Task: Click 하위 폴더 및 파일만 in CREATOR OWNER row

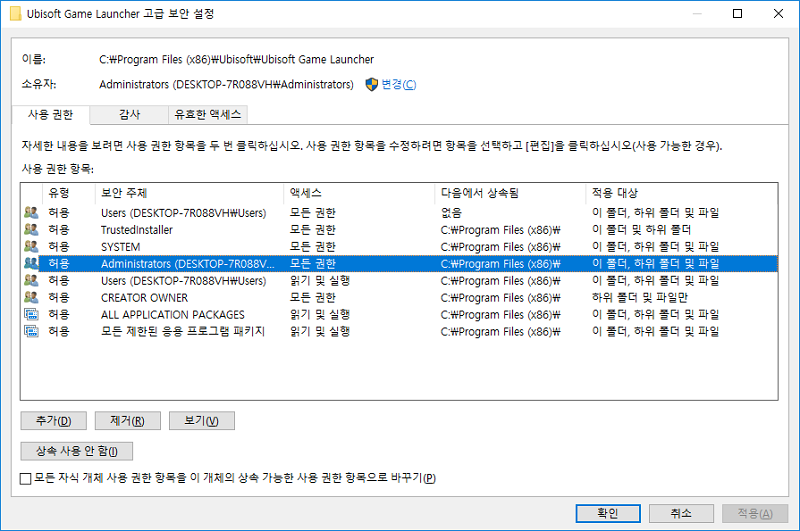Action: [640, 297]
